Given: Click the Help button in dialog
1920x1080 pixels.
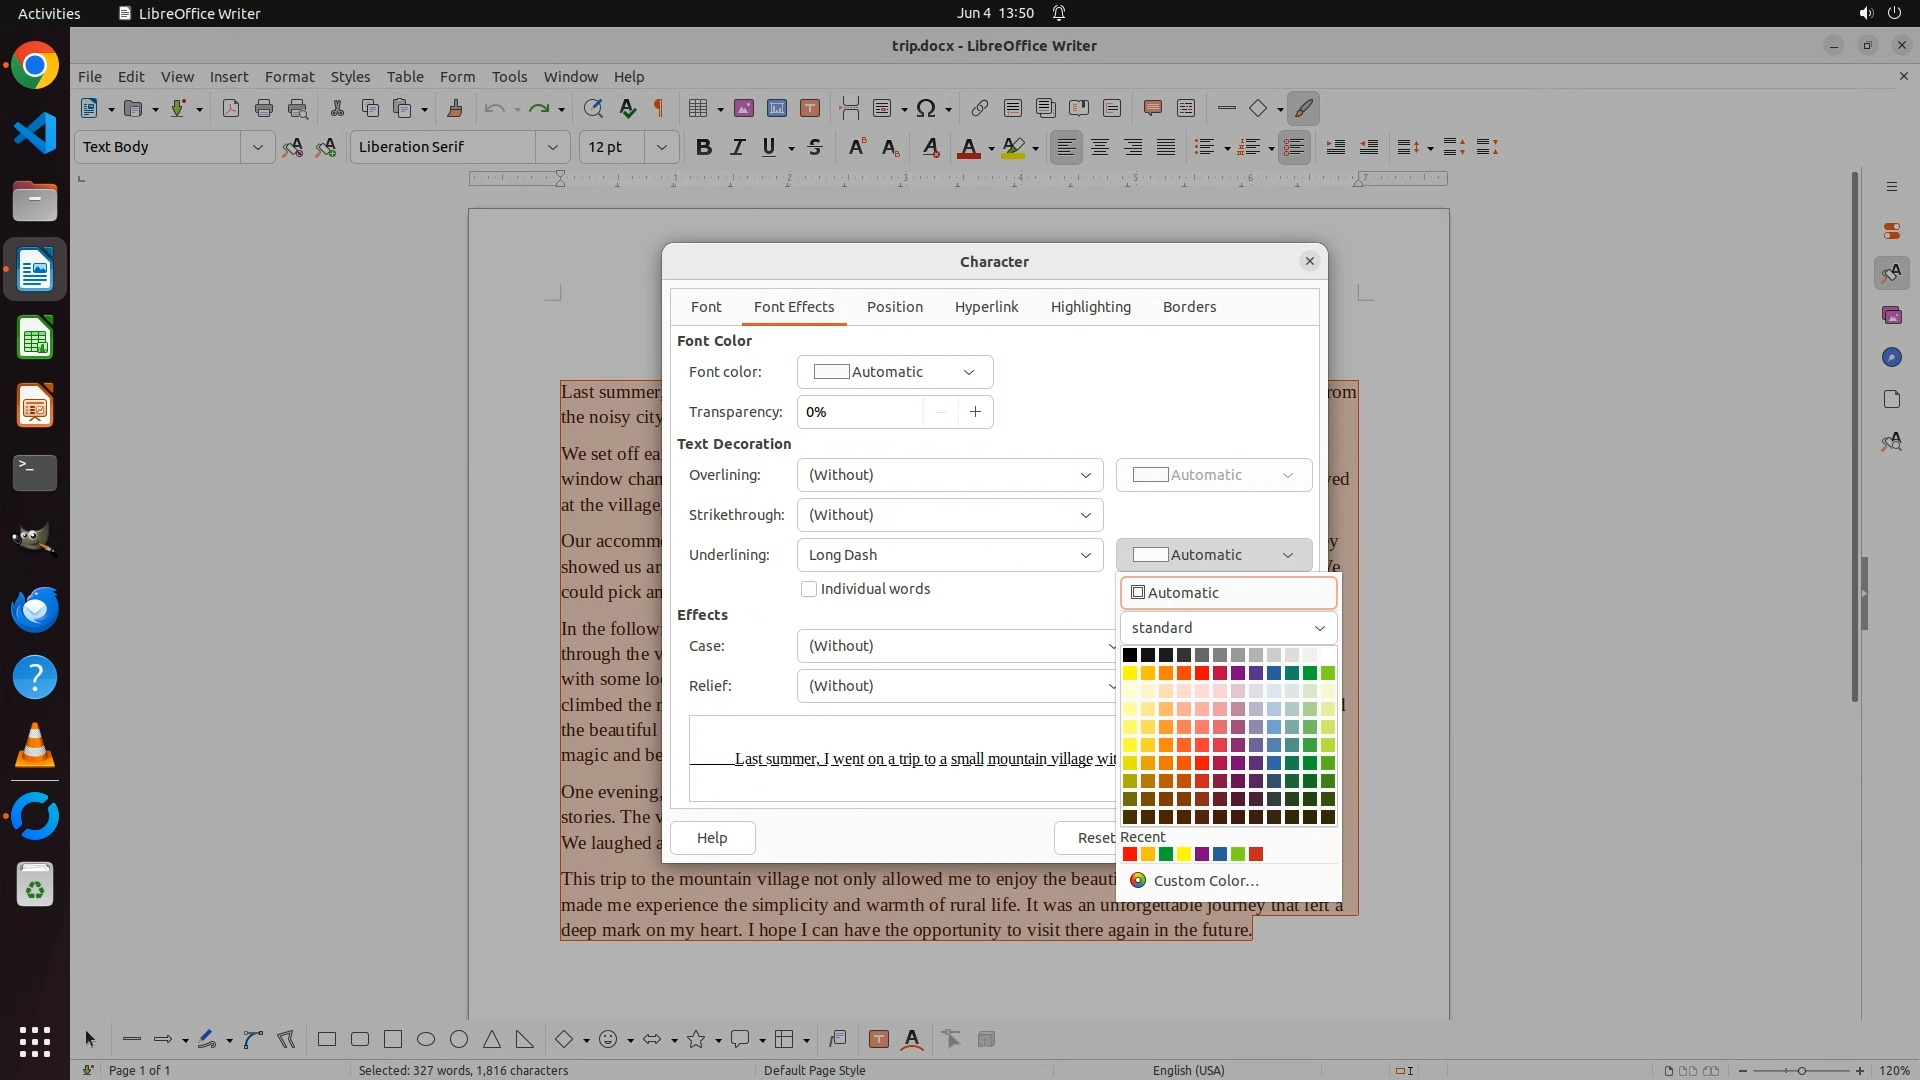Looking at the screenshot, I should point(712,838).
